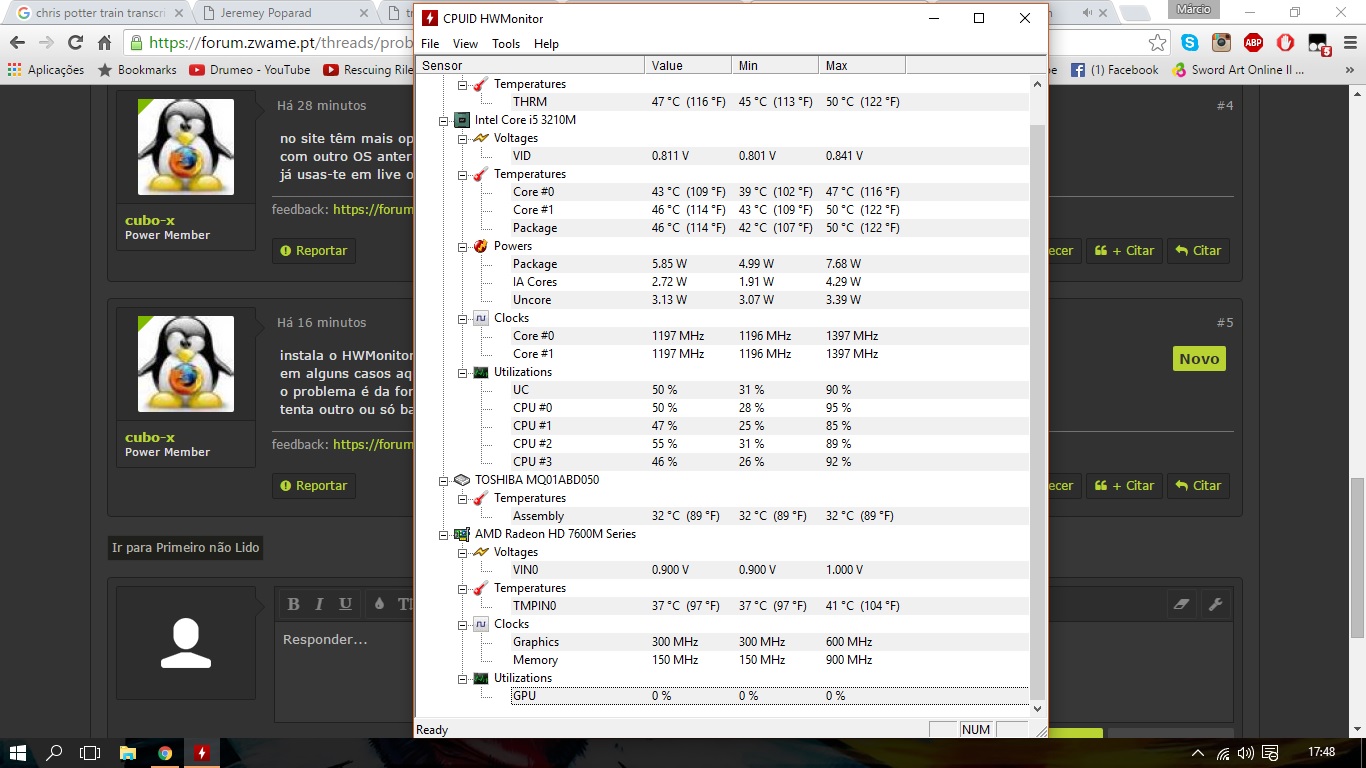Screen dimensions: 1366x768
Task: Click the Ir para Primeiro não Lido link
Action: pos(185,548)
